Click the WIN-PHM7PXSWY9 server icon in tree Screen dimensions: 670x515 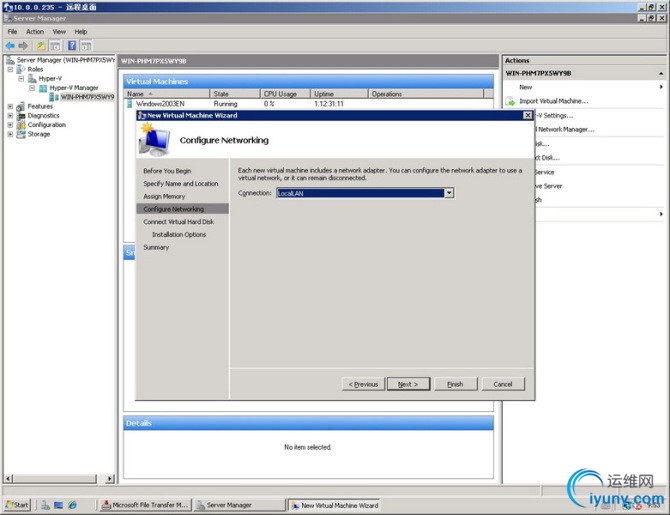point(54,97)
